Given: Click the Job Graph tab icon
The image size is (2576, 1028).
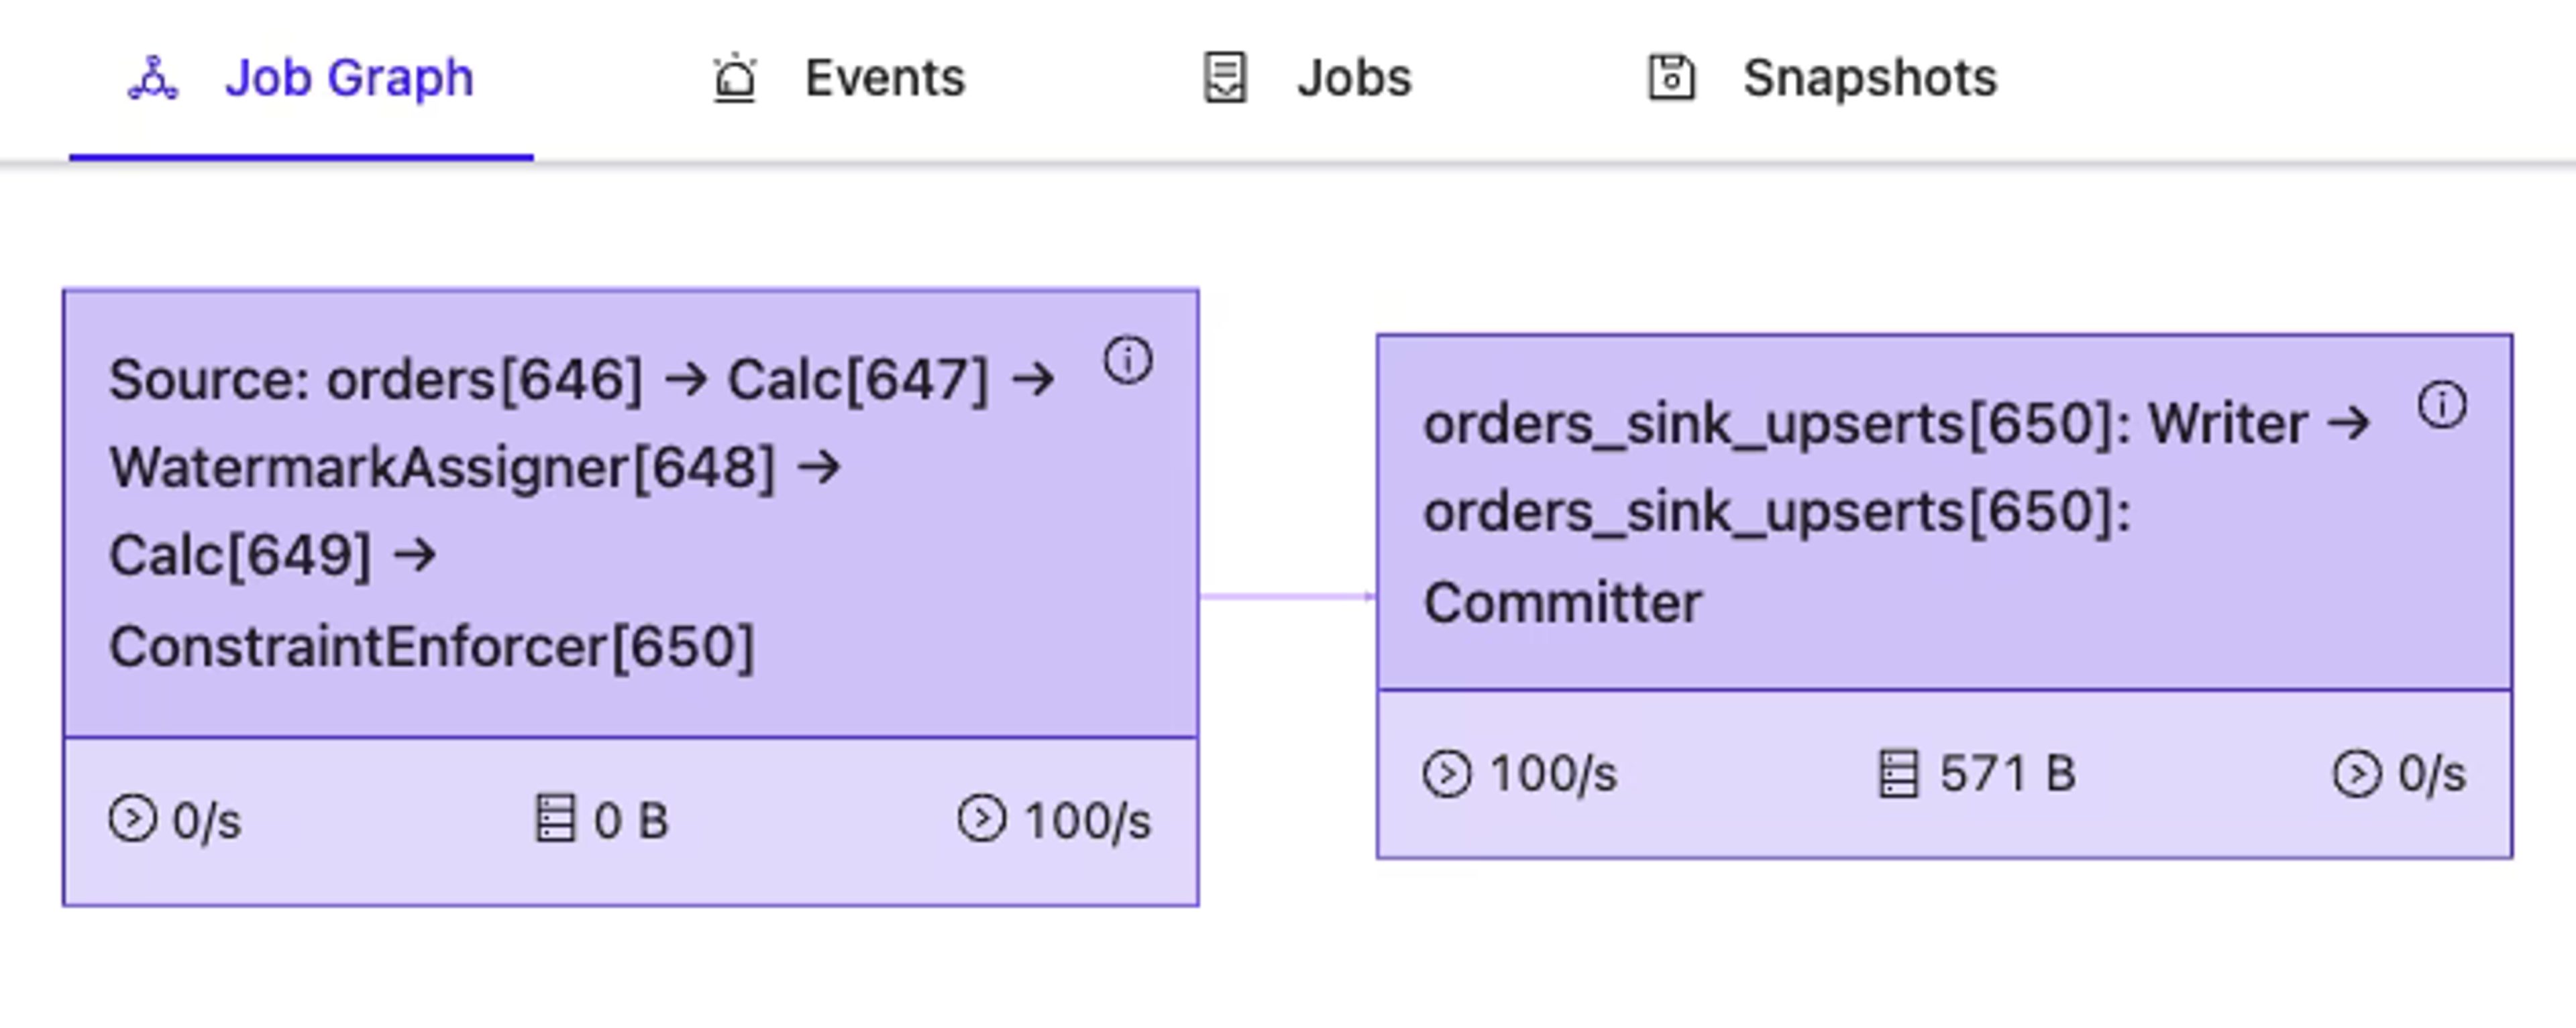Looking at the screenshot, I should pyautogui.click(x=153, y=79).
